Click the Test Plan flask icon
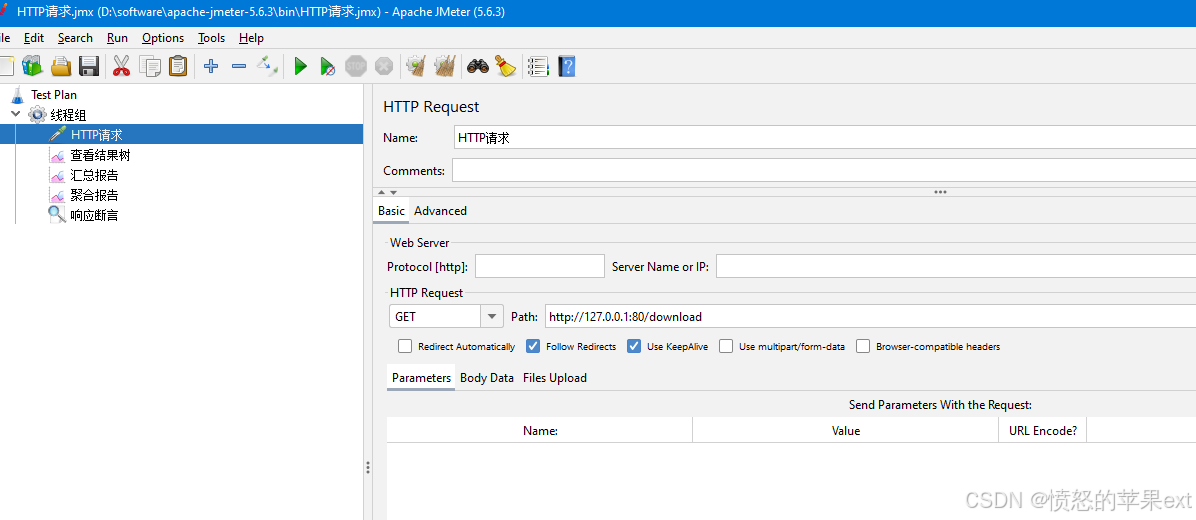The height and width of the screenshot is (520, 1196). [17, 95]
